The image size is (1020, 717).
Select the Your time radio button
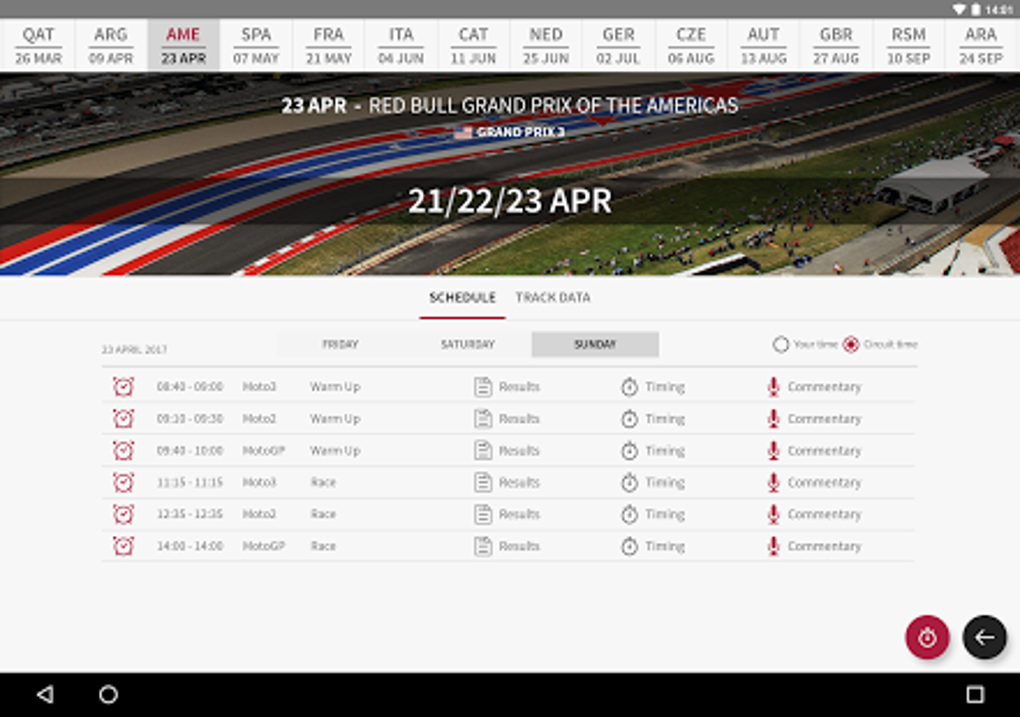pos(781,344)
